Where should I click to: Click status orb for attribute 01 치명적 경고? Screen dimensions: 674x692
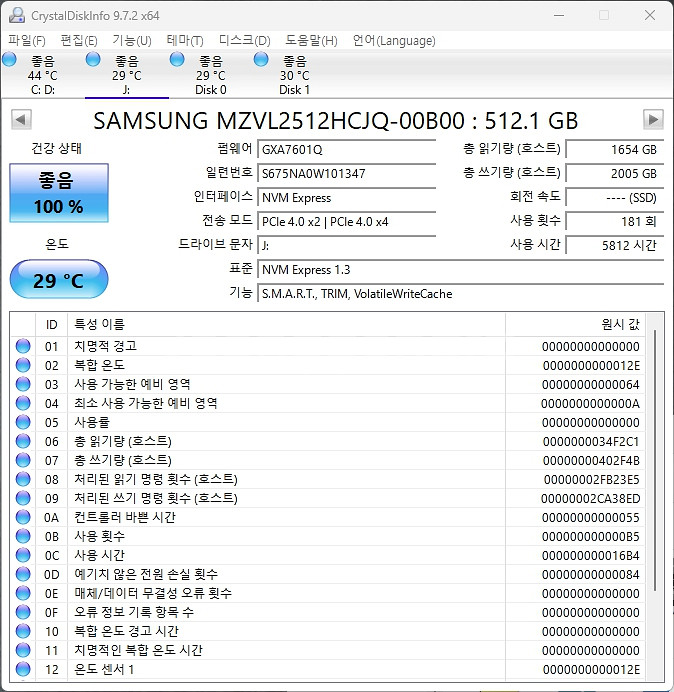tap(23, 346)
